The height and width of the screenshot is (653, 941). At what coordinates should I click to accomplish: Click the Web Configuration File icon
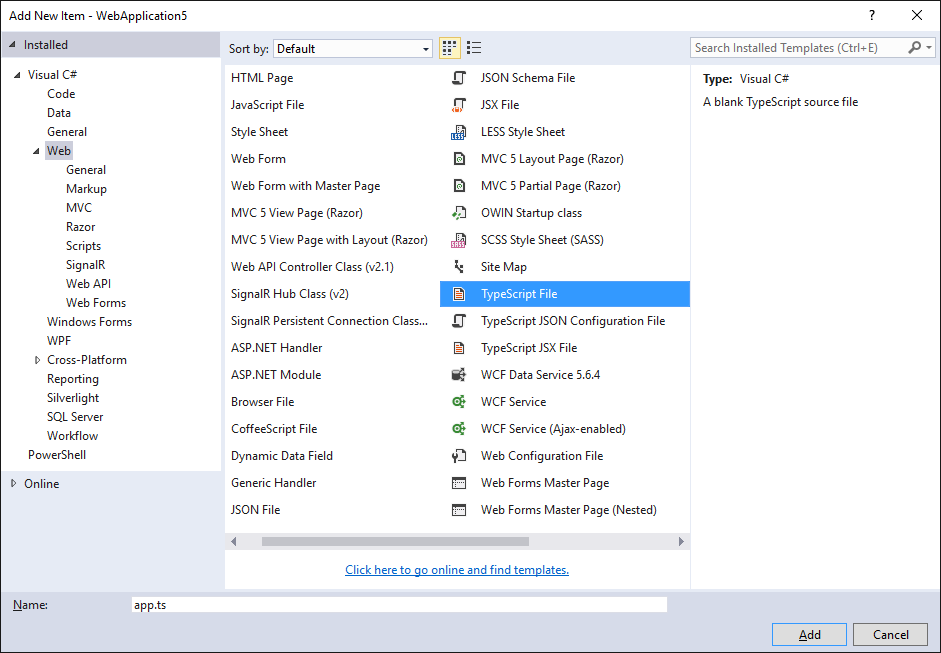click(459, 456)
